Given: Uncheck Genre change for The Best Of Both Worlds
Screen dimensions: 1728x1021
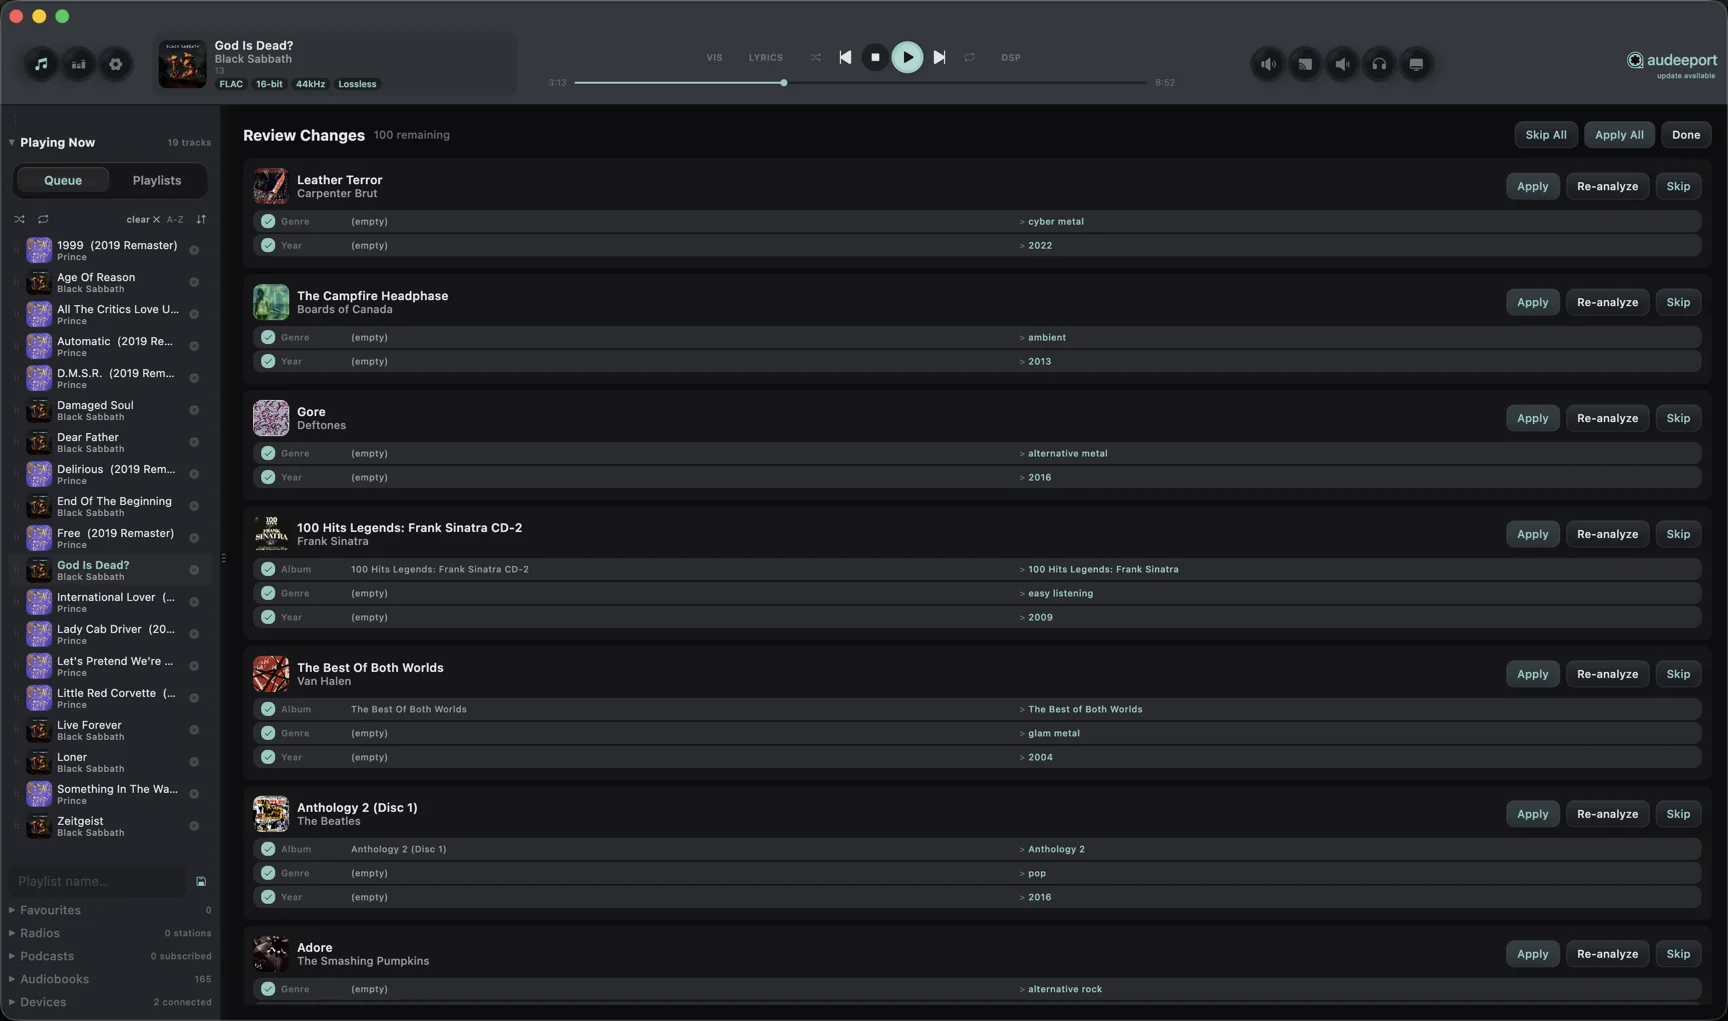Looking at the screenshot, I should click(268, 733).
